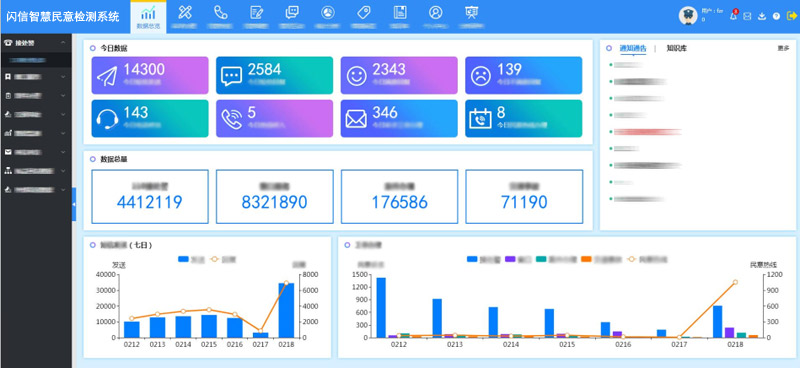Viewport: 800px width, 368px height.
Task: Click the yellow logout arrow icon
Action: [791, 16]
